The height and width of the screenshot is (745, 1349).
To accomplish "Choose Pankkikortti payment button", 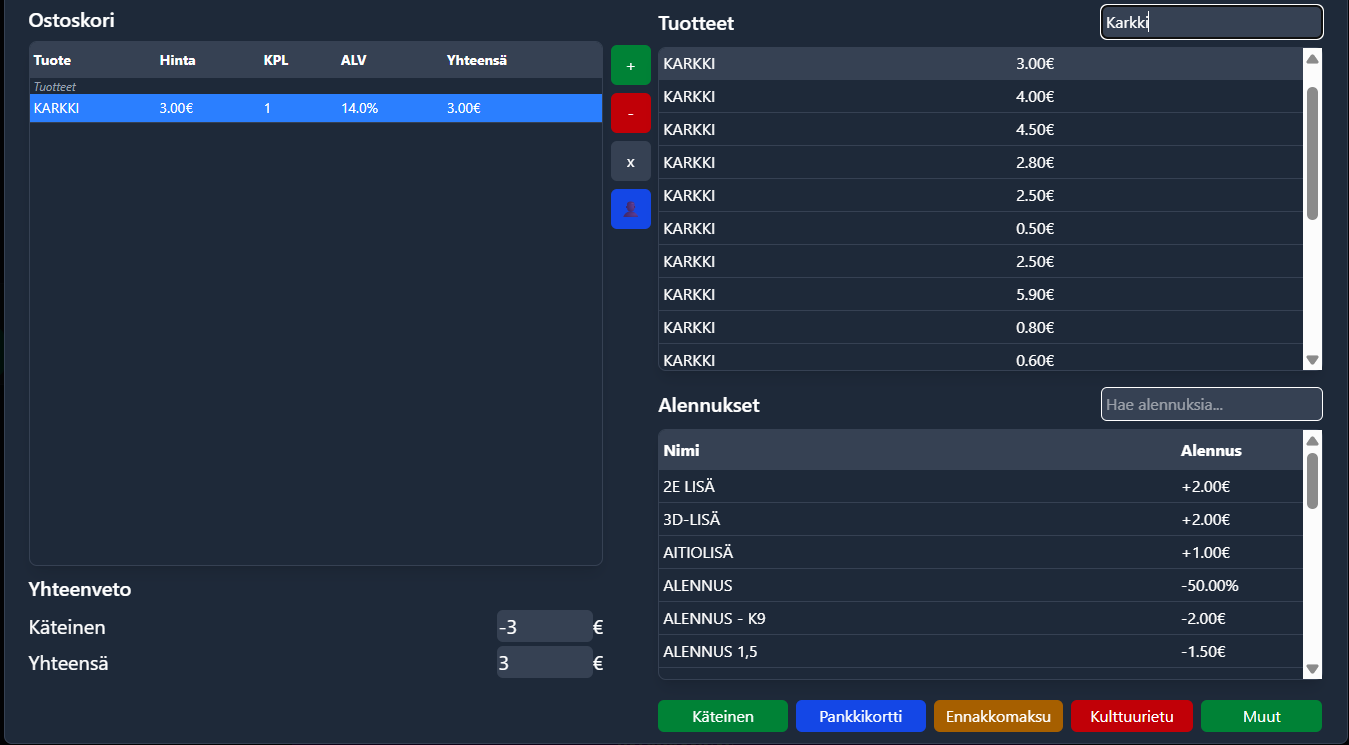I will click(x=860, y=716).
